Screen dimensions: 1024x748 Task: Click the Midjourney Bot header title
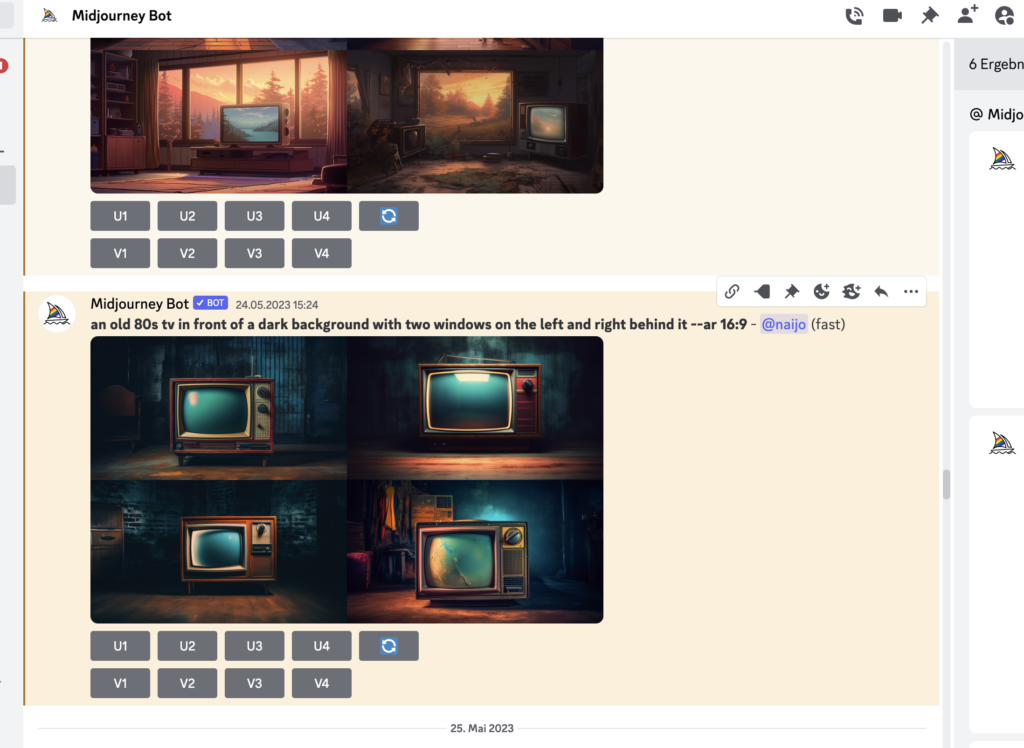(x=121, y=16)
